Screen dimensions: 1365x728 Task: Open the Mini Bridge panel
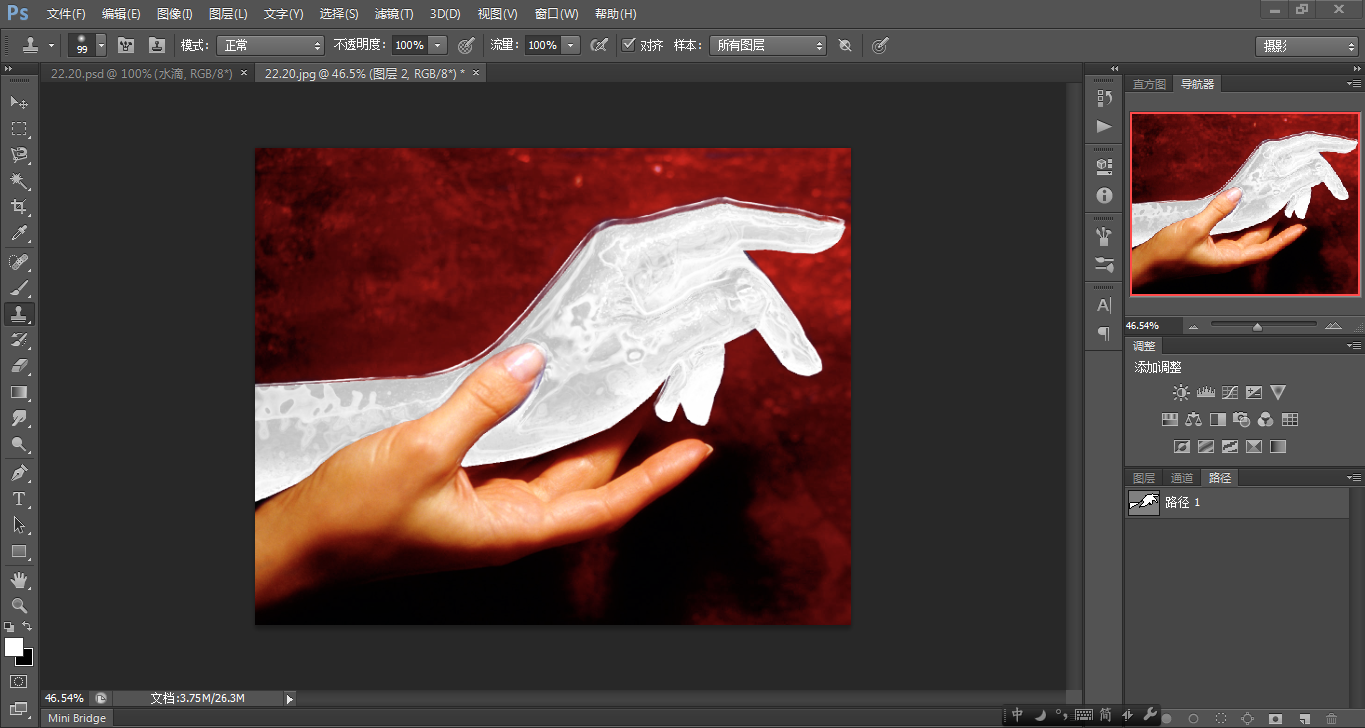[77, 717]
